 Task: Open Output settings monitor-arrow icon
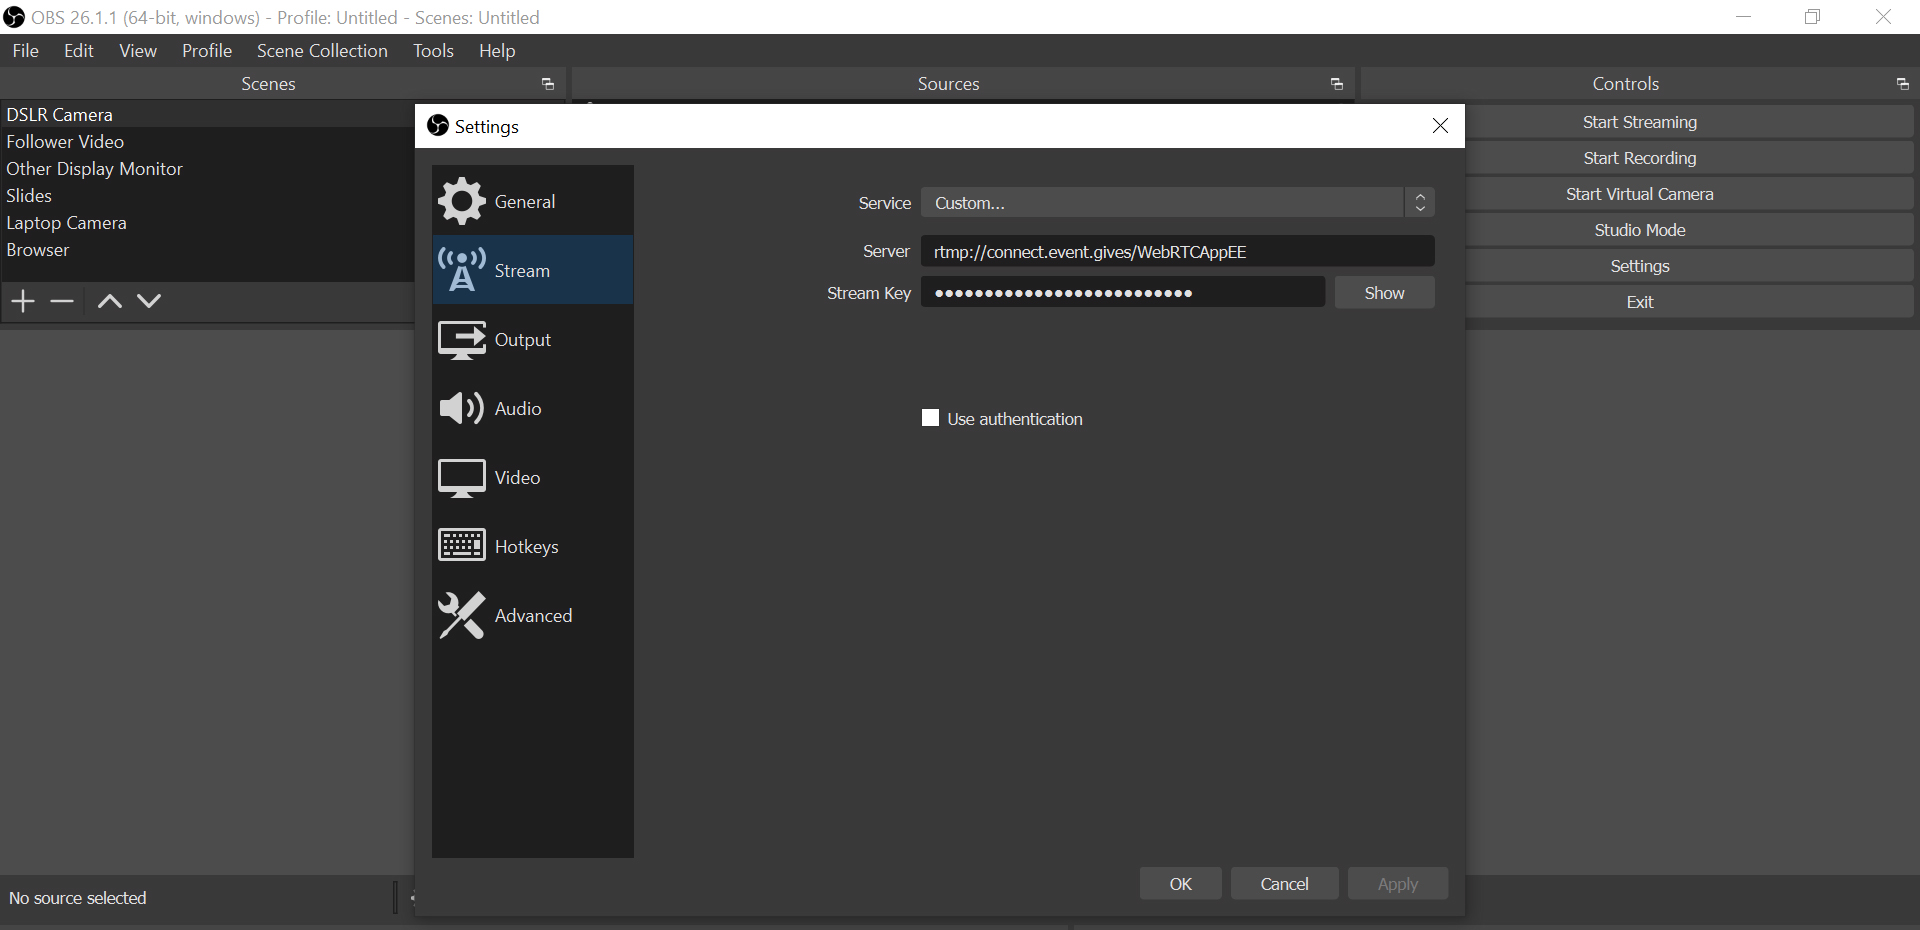(461, 340)
